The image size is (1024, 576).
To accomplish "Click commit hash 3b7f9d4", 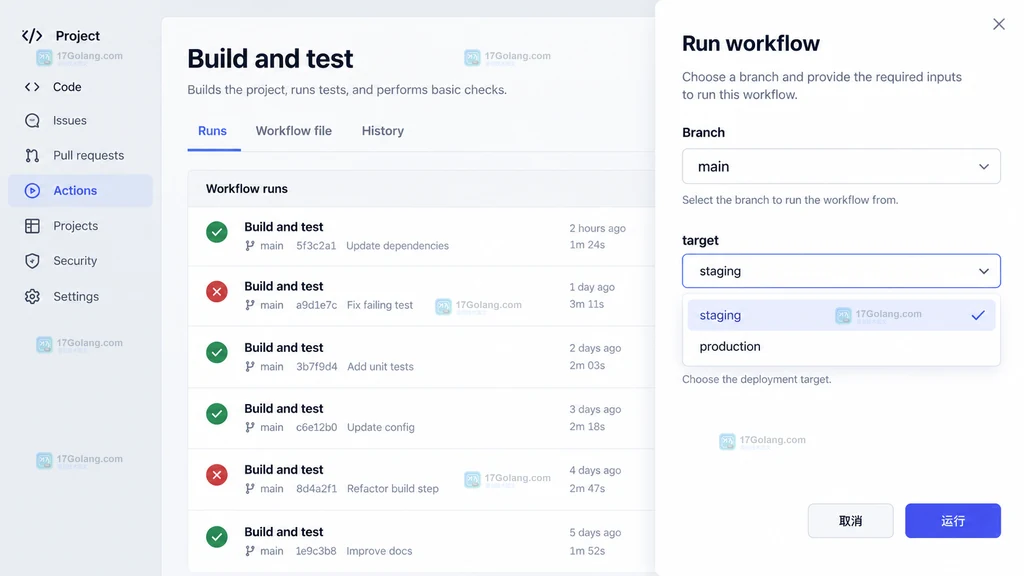I will click(317, 366).
